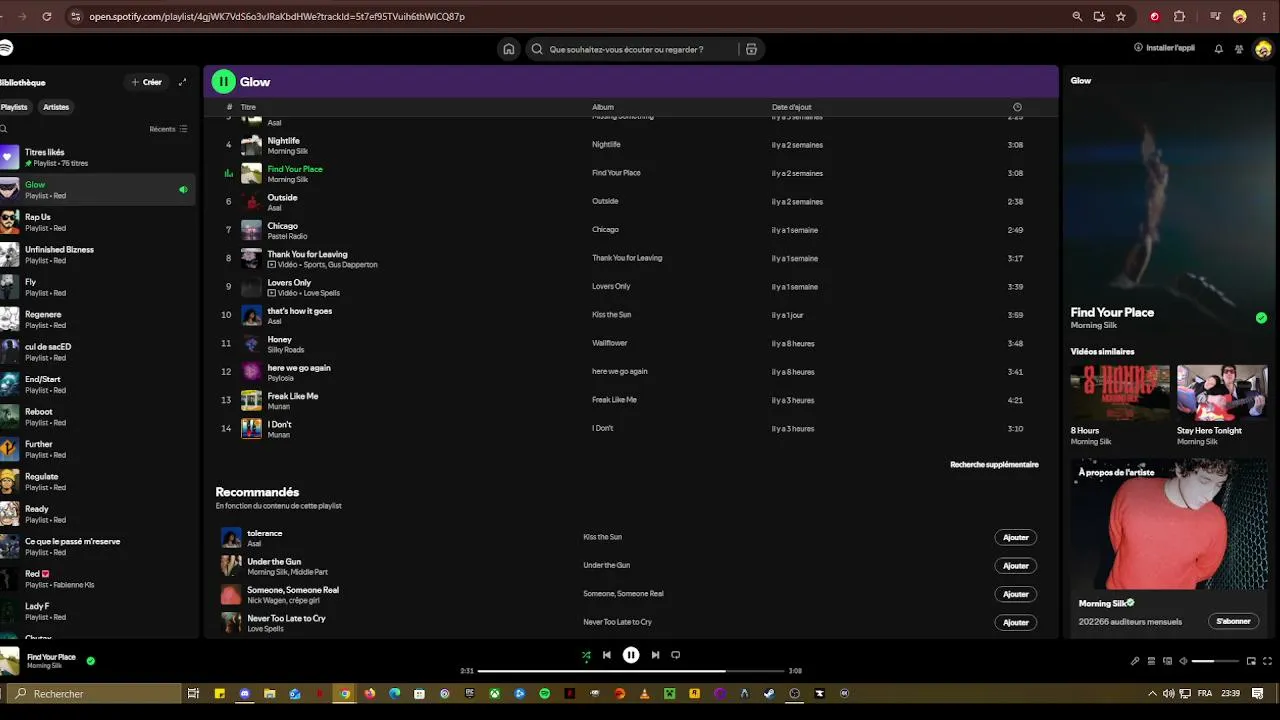Select the Nightlife album cover thumbnail
This screenshot has width=1280, height=720.
251,145
